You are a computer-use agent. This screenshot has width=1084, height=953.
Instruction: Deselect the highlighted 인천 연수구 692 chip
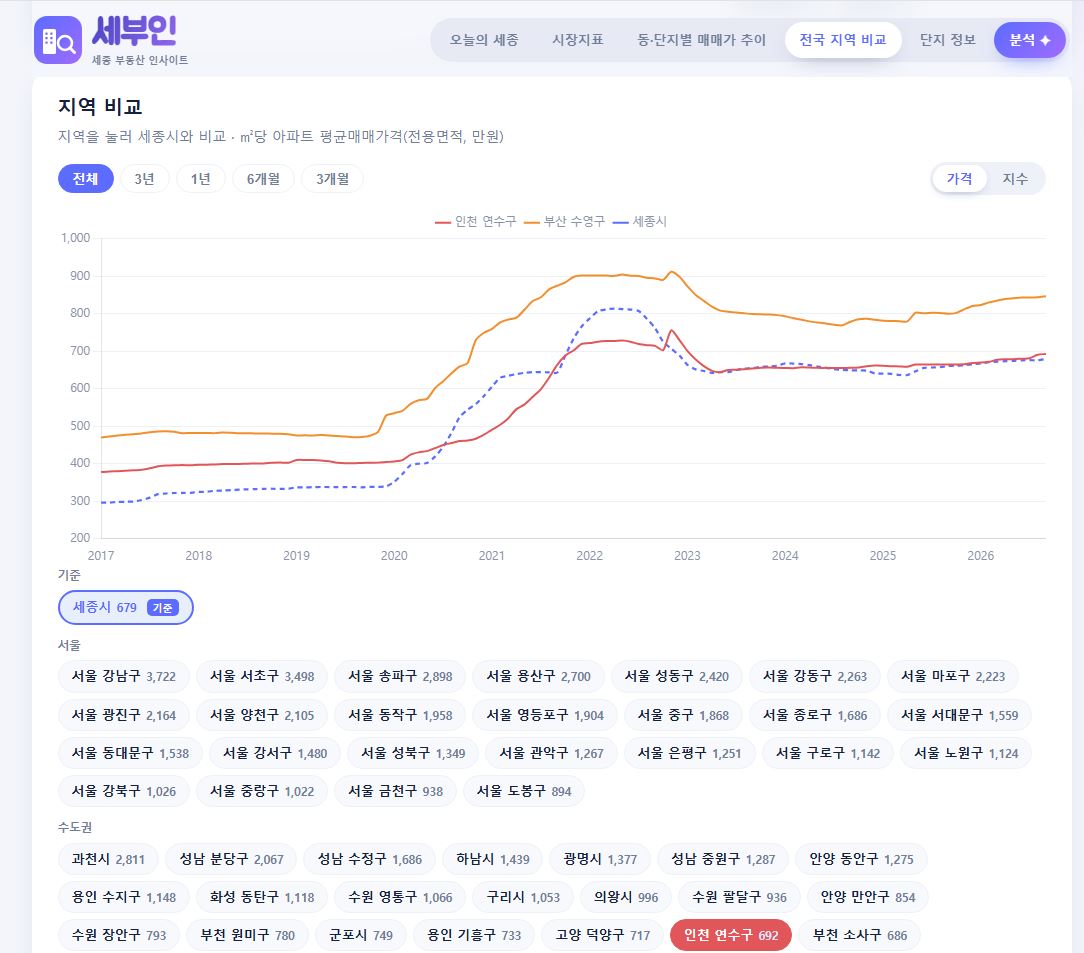[731, 936]
